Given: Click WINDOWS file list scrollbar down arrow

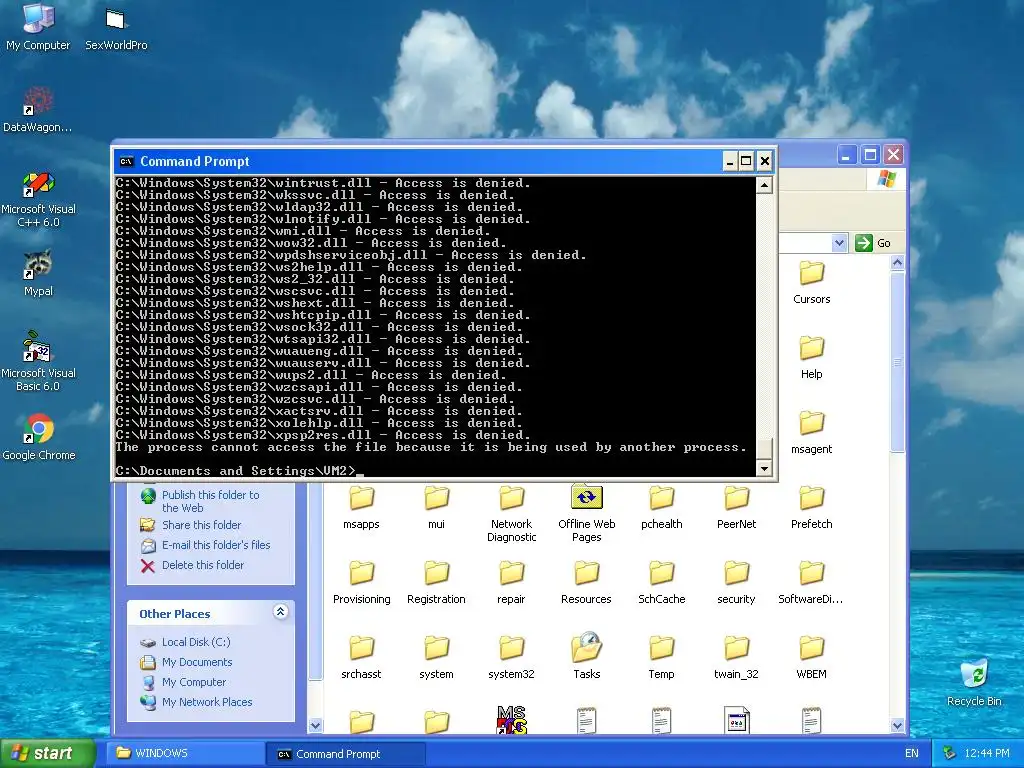Looking at the screenshot, I should coord(897,726).
